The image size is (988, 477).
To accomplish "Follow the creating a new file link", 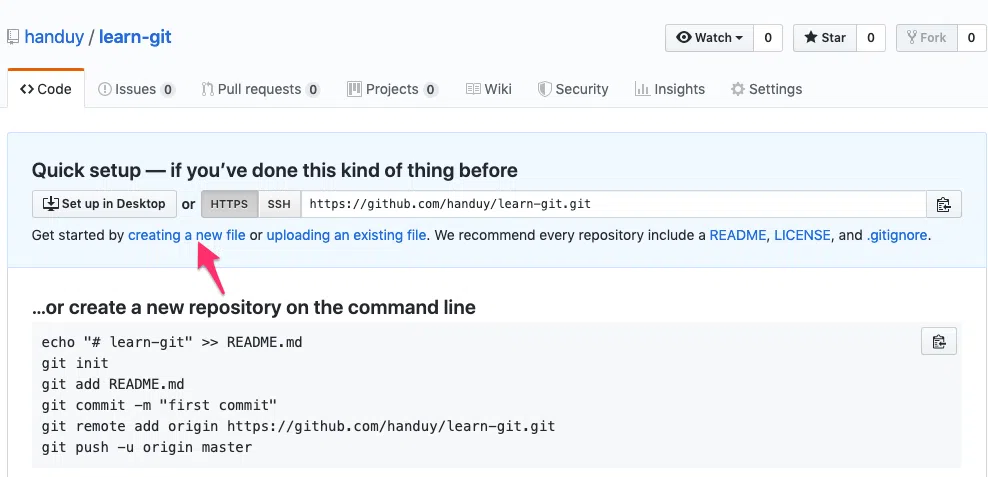I will pos(187,236).
